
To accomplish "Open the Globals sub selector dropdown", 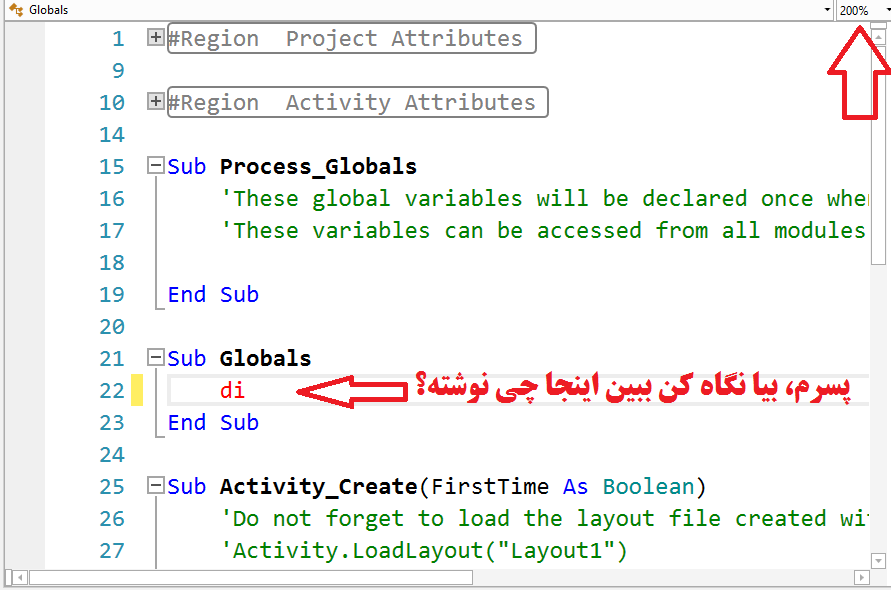I will 827,10.
